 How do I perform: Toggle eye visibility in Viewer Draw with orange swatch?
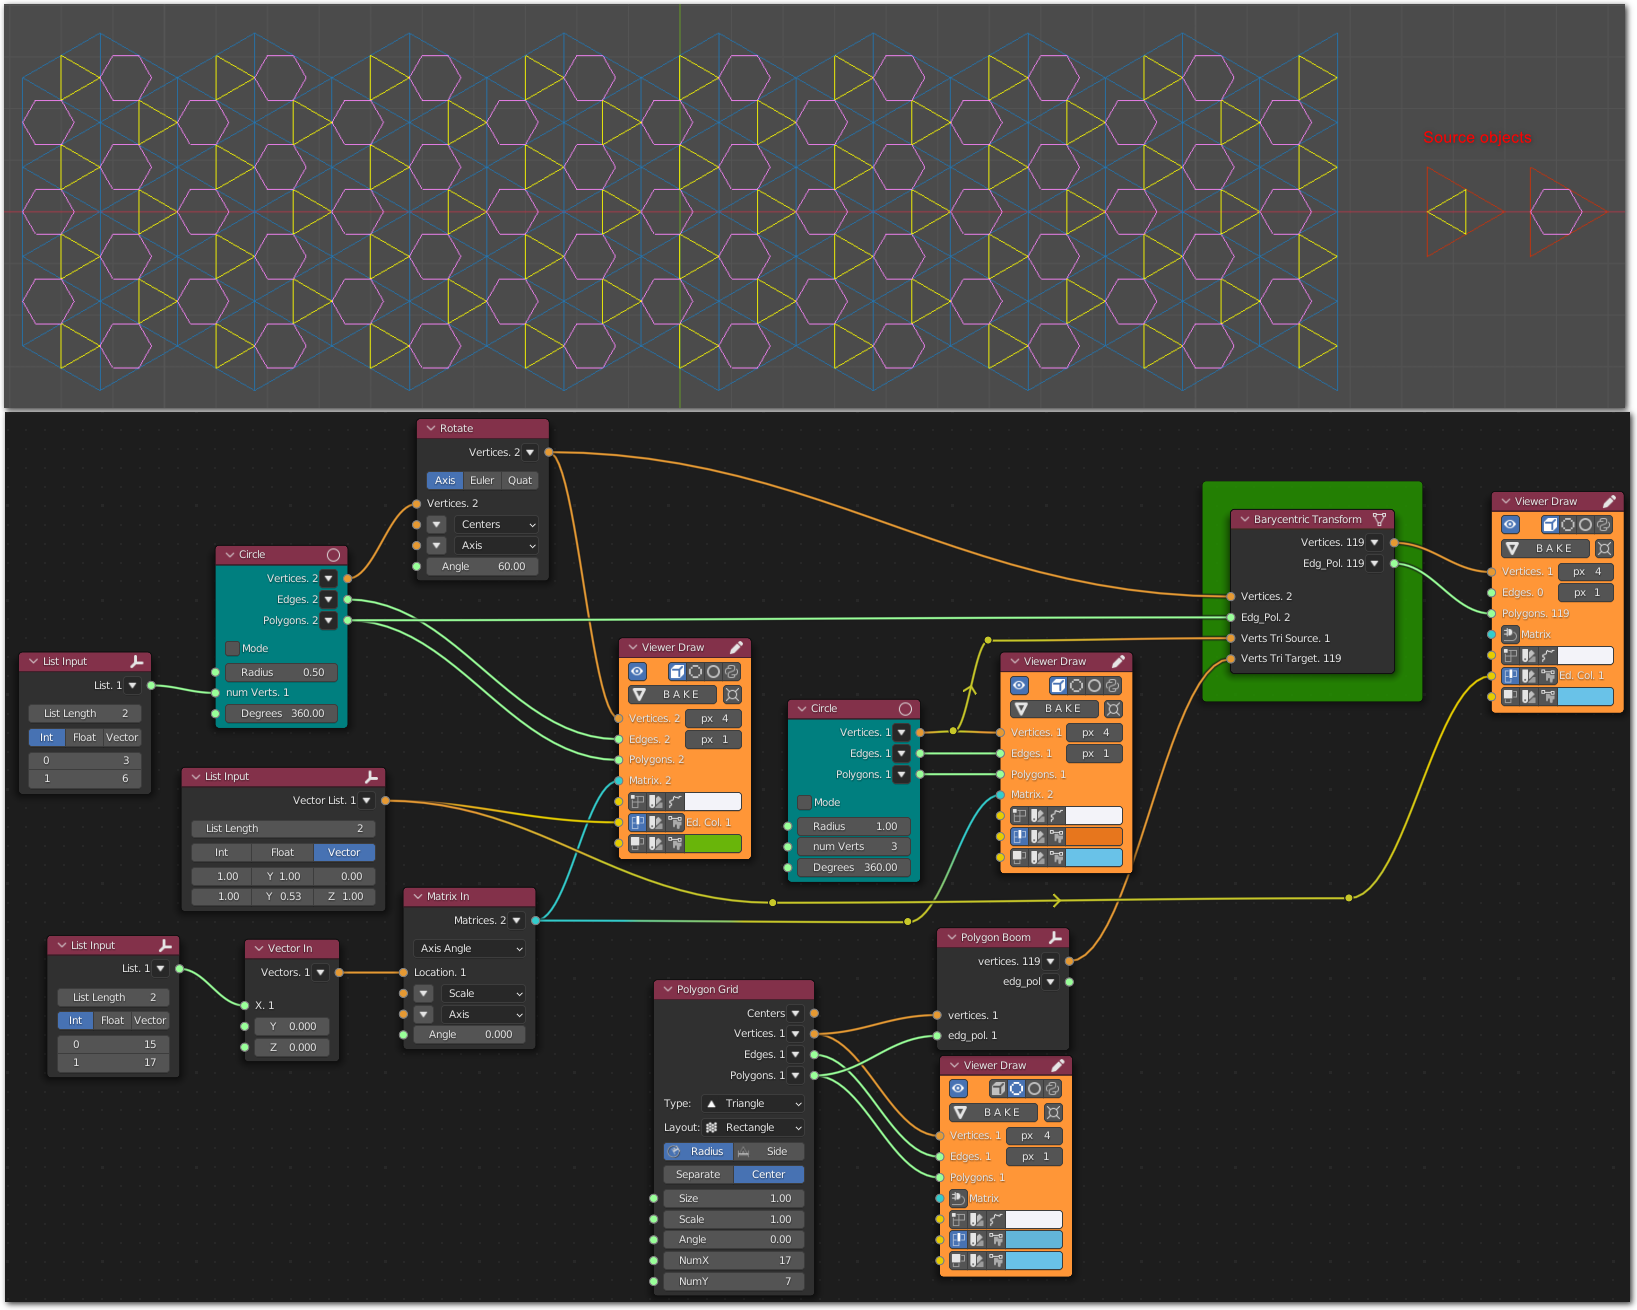pyautogui.click(x=1019, y=685)
